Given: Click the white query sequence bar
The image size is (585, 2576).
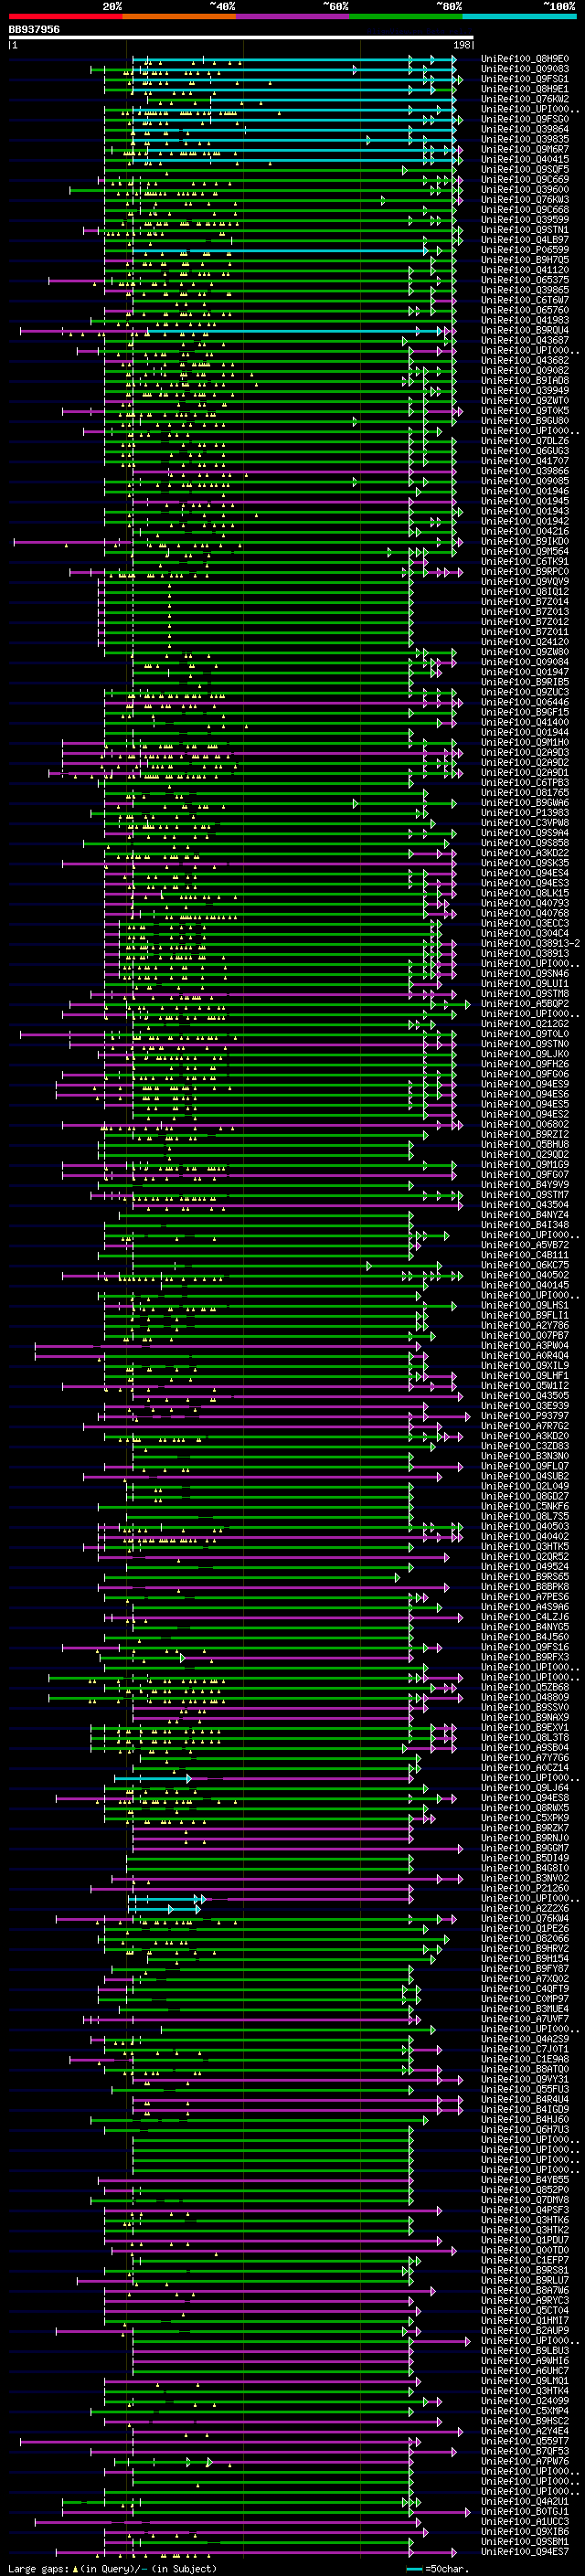Looking at the screenshot, I should point(241,38).
